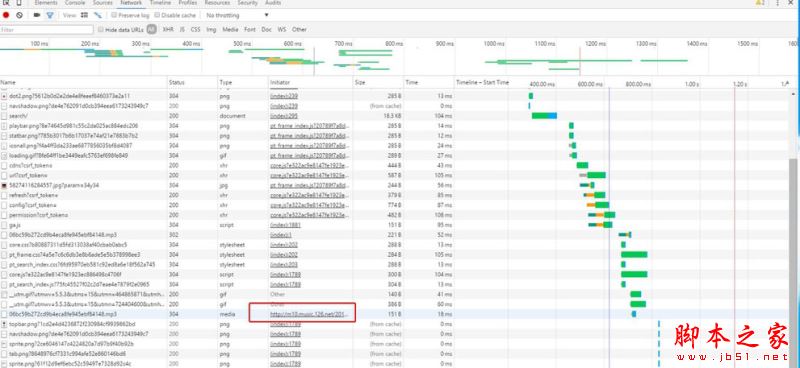Focus the Filter text input
The height and width of the screenshot is (368, 800).
coord(47,30)
